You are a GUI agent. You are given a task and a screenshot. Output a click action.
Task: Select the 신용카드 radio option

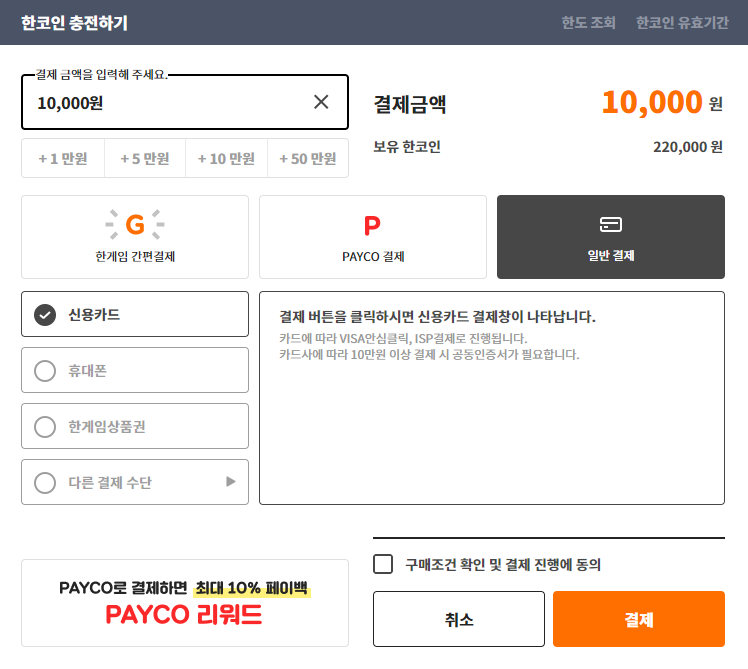[45, 315]
